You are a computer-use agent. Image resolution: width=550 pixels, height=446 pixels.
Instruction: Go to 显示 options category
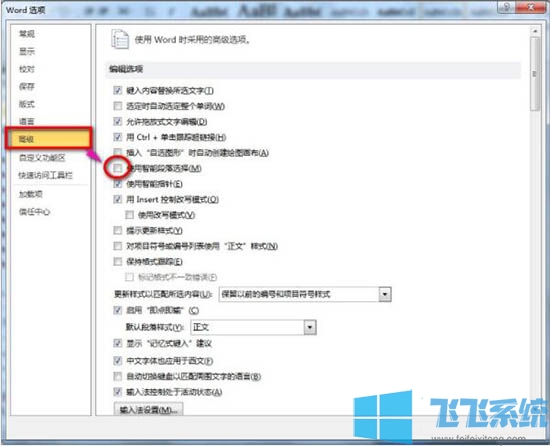coord(27,52)
